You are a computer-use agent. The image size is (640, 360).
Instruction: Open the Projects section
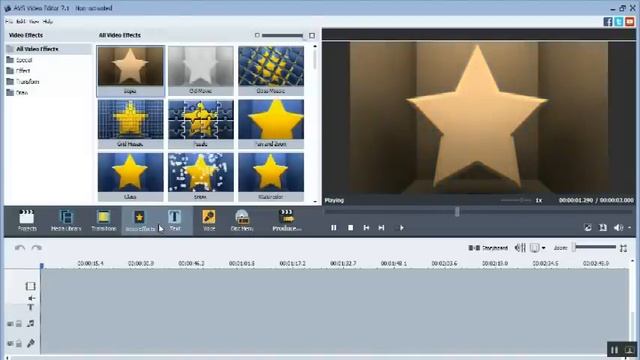pos(27,220)
